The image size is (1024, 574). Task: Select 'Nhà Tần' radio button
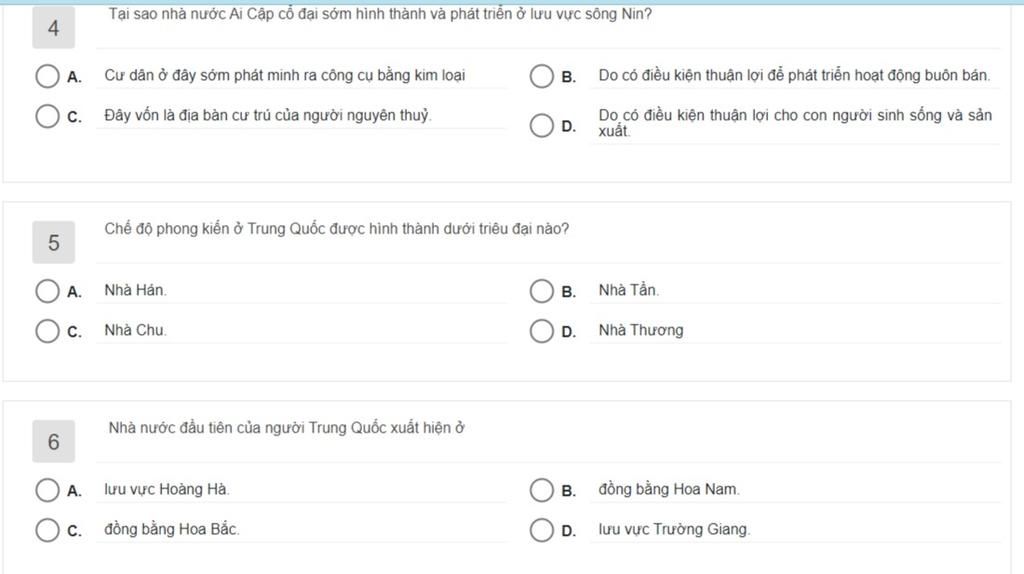pyautogui.click(x=541, y=291)
